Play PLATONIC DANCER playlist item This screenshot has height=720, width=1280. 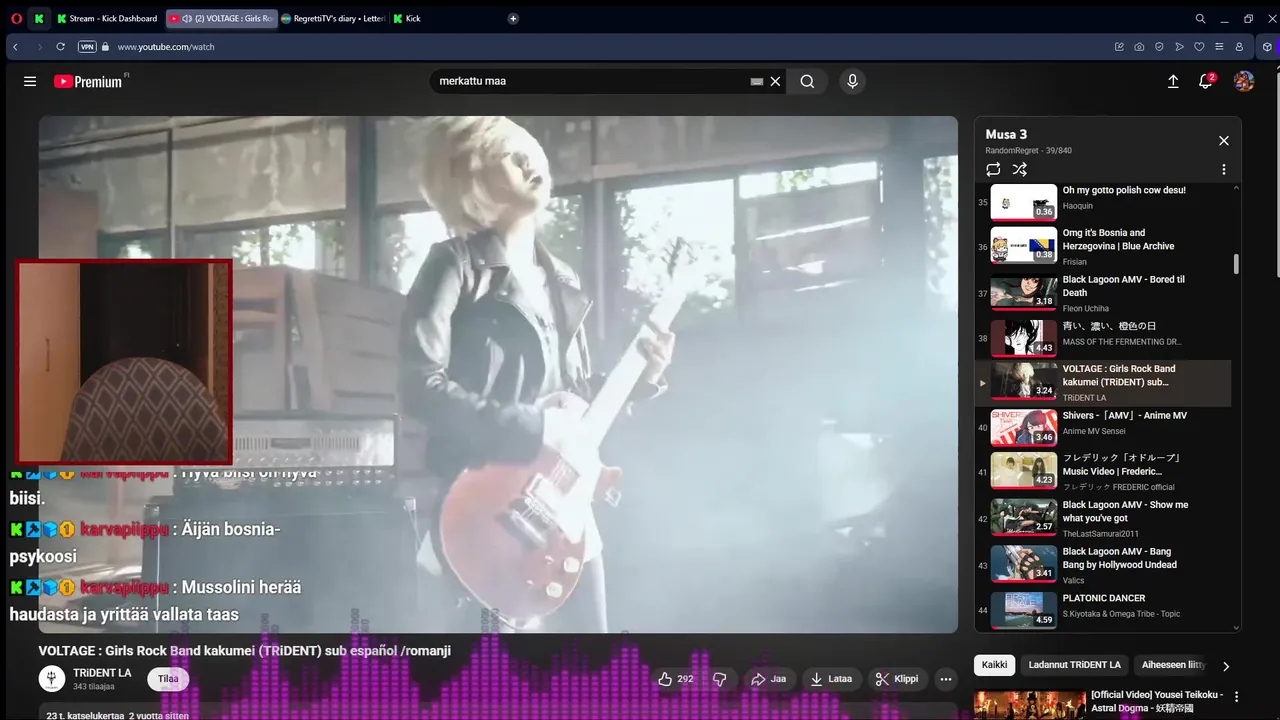pos(1103,609)
